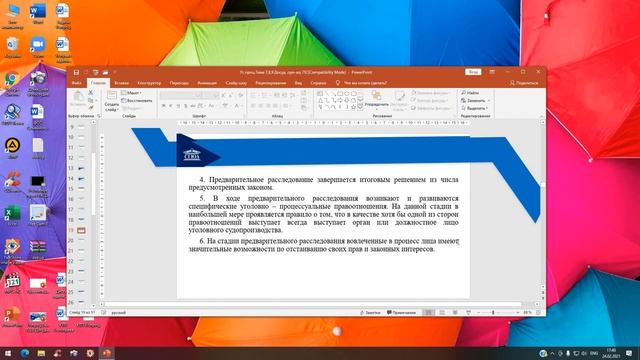Open the font name combo box

pyautogui.click(x=181, y=95)
